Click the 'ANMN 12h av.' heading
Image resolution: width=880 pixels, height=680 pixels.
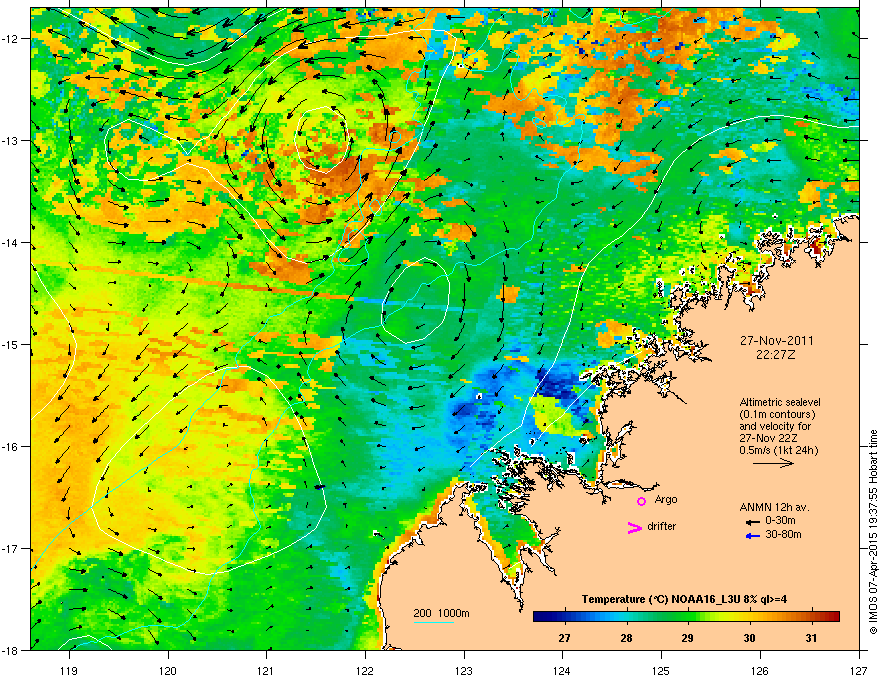[774, 507]
